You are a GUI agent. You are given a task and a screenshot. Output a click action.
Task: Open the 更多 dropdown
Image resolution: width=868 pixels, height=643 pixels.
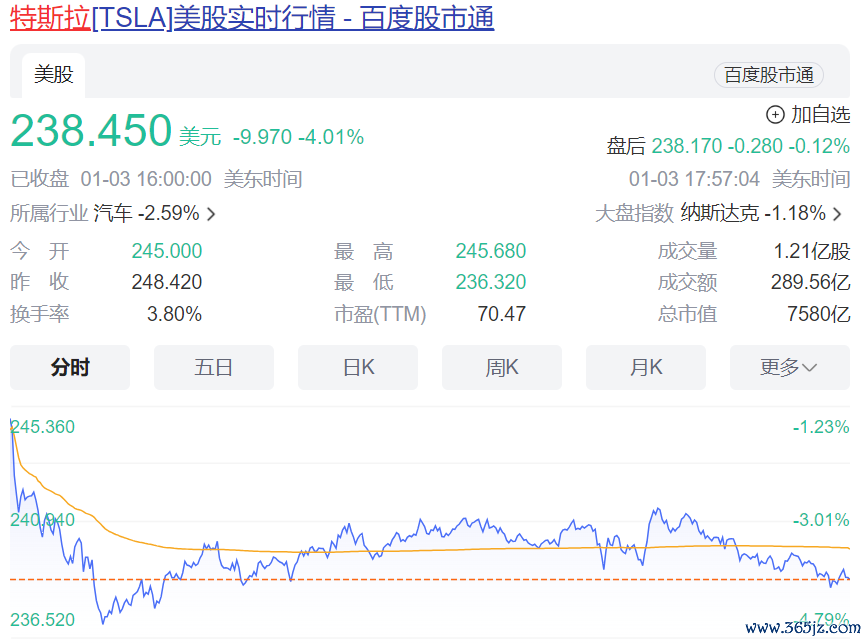790,367
